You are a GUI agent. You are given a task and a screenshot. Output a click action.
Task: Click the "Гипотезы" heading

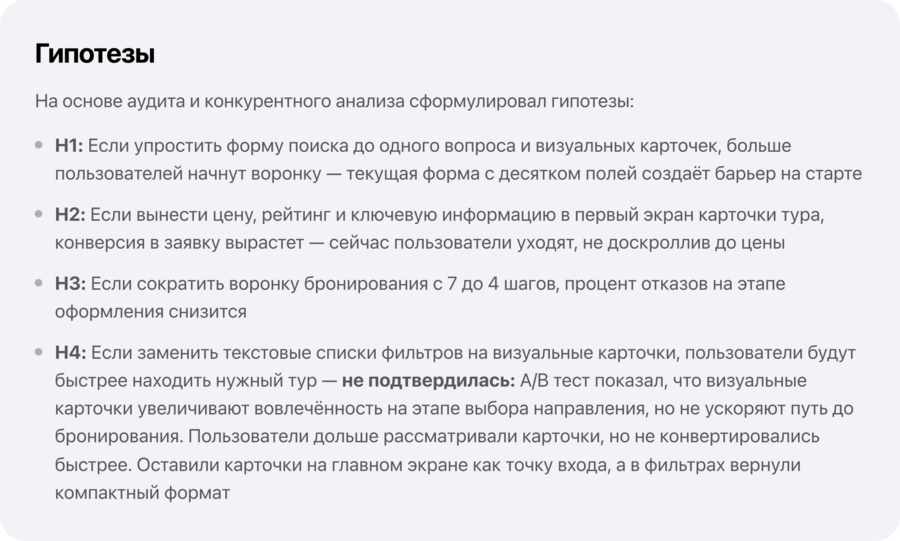click(x=95, y=54)
